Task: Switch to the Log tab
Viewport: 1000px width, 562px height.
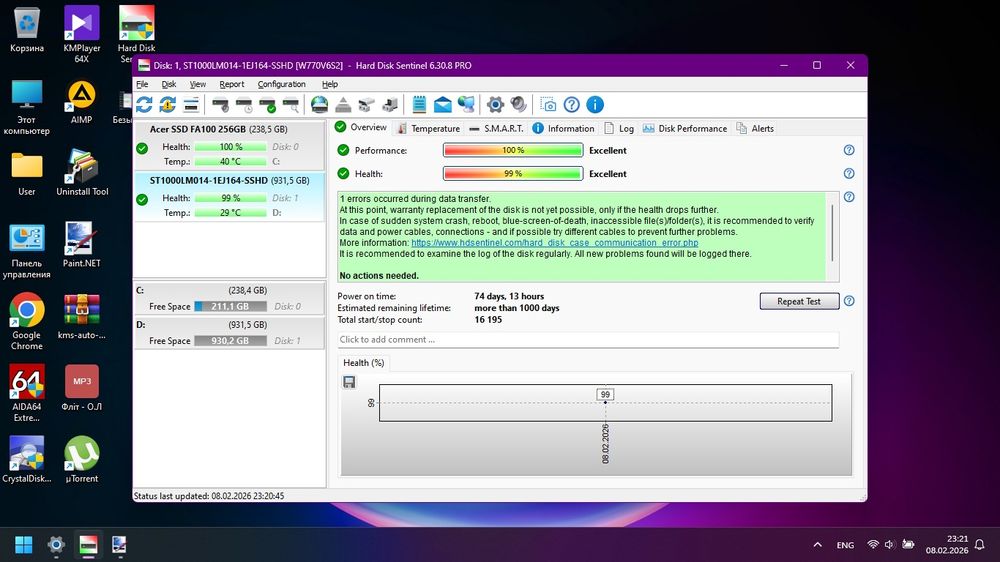Action: 619,128
